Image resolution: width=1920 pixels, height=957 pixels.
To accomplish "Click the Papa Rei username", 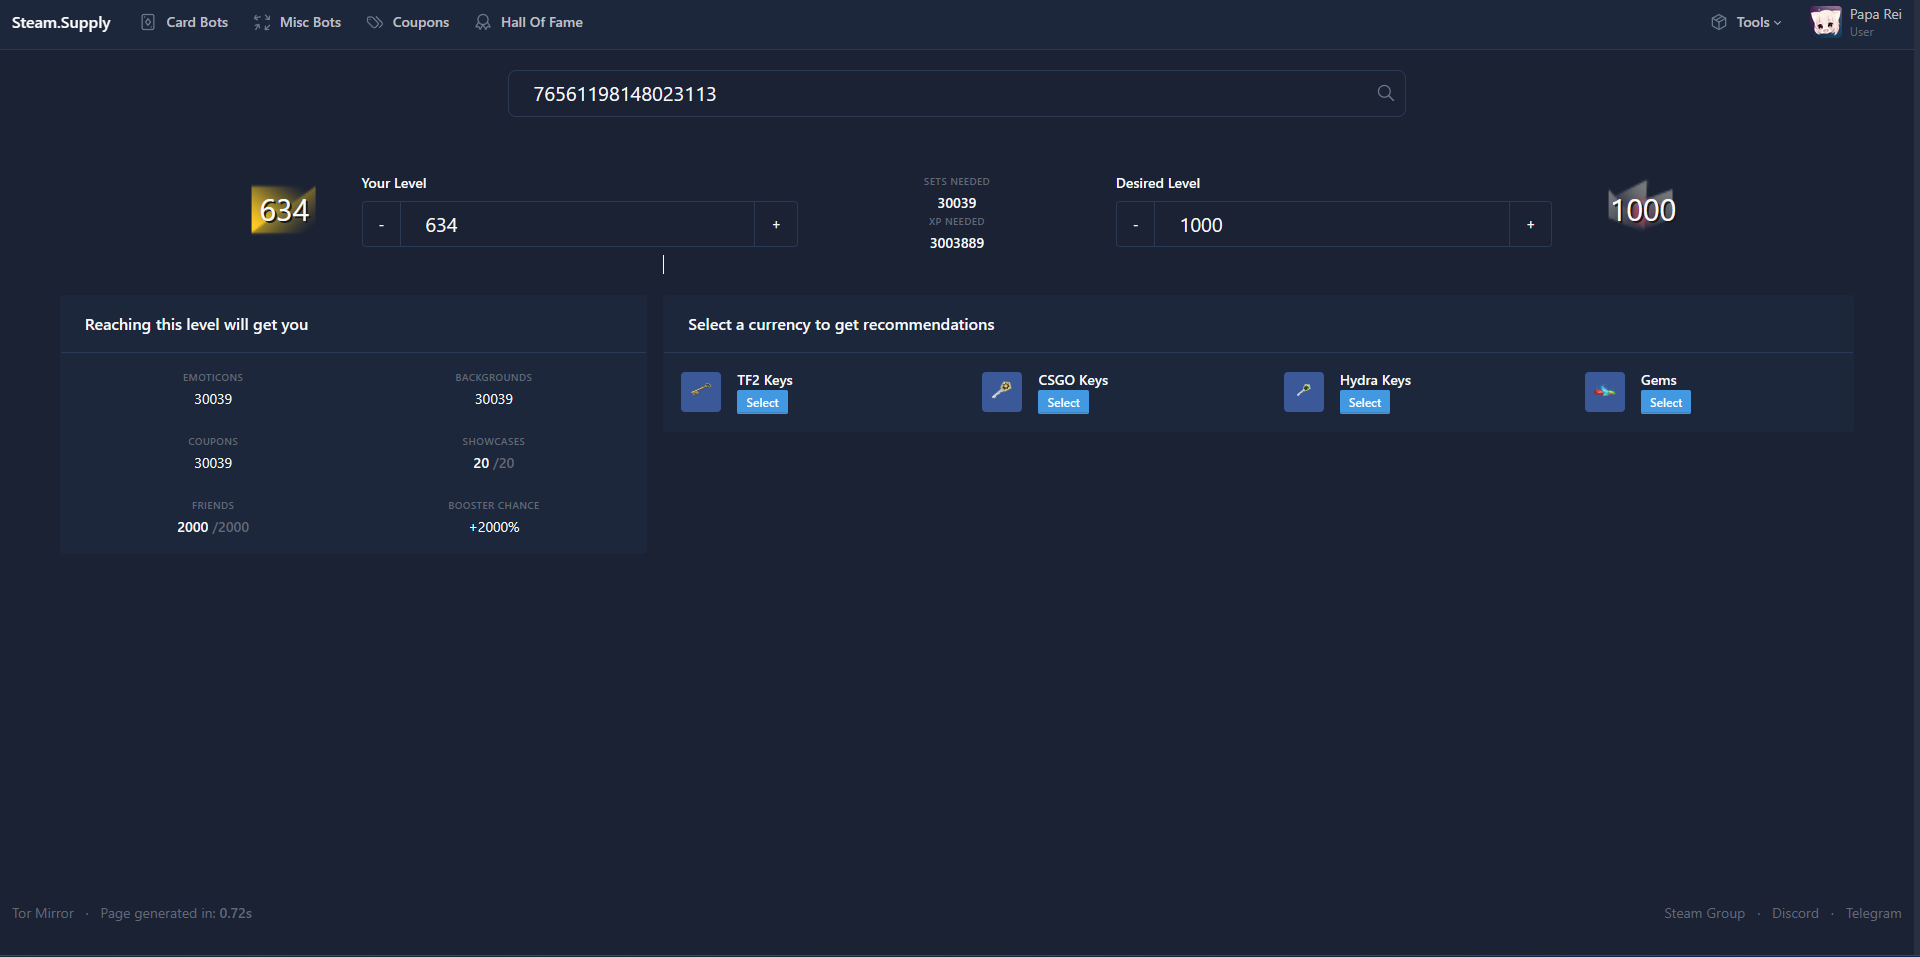I will (1876, 14).
